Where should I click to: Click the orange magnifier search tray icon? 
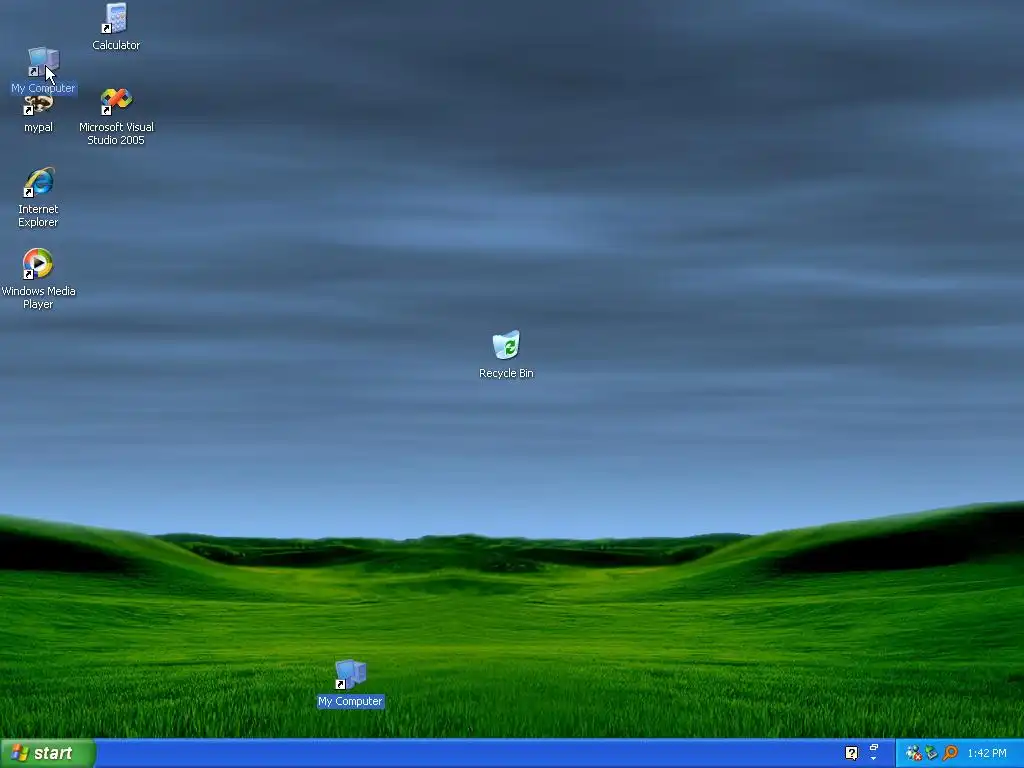pos(950,753)
